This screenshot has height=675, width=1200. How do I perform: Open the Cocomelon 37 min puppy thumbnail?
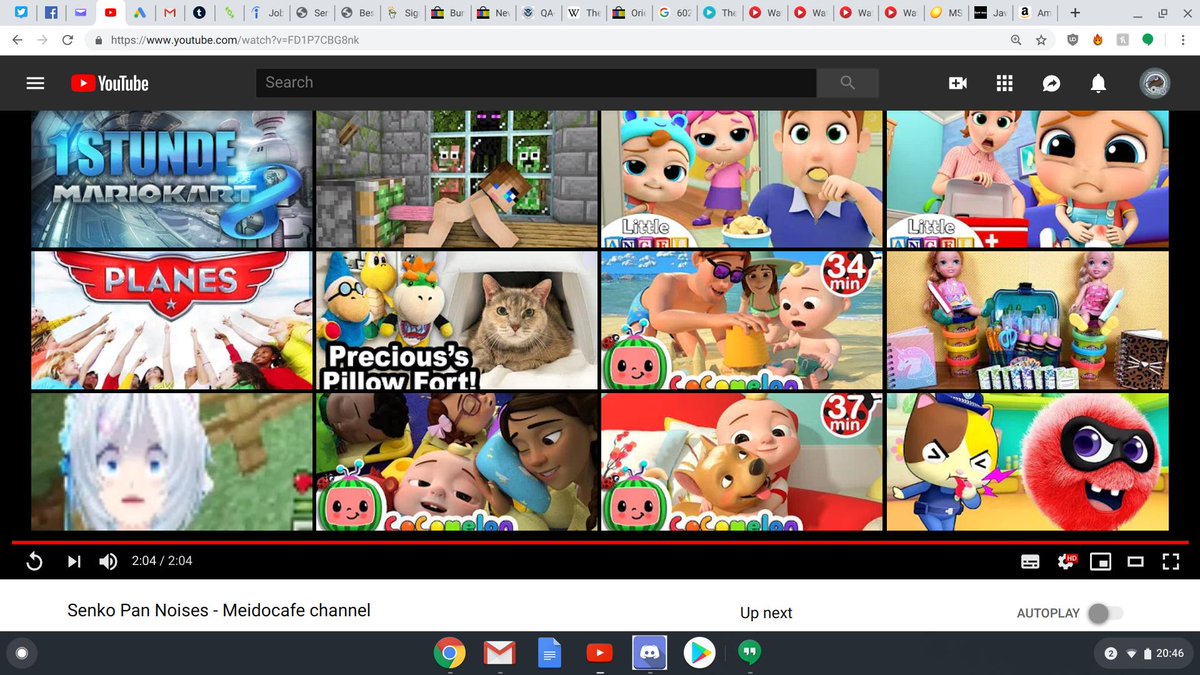[742, 461]
